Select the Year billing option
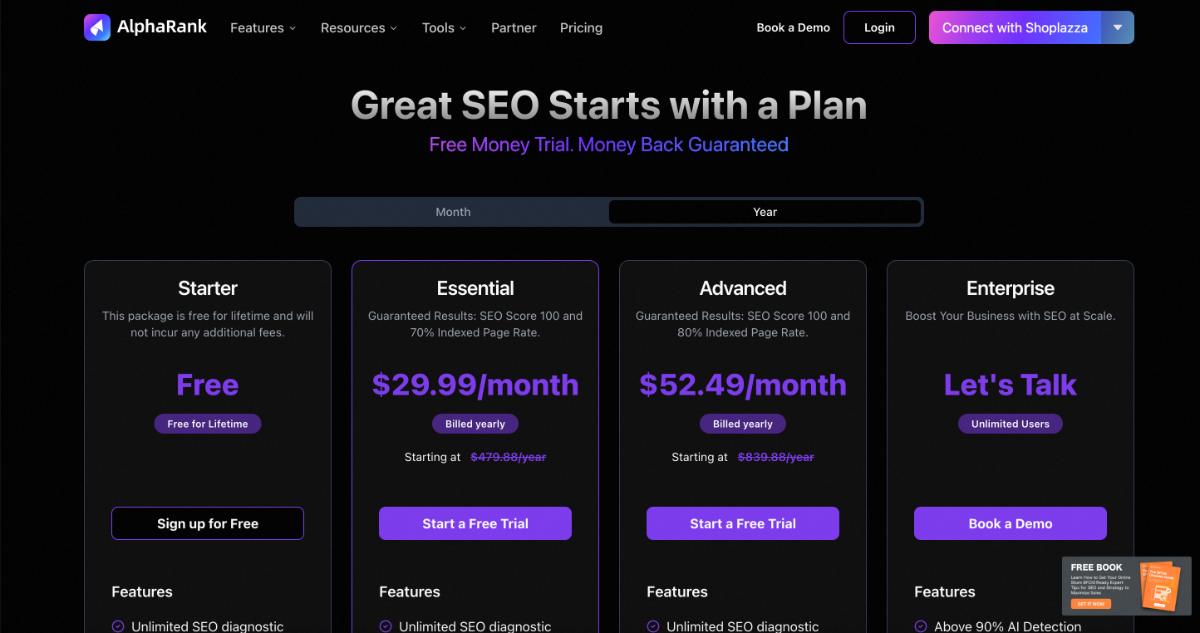Image resolution: width=1200 pixels, height=633 pixels. (x=765, y=212)
